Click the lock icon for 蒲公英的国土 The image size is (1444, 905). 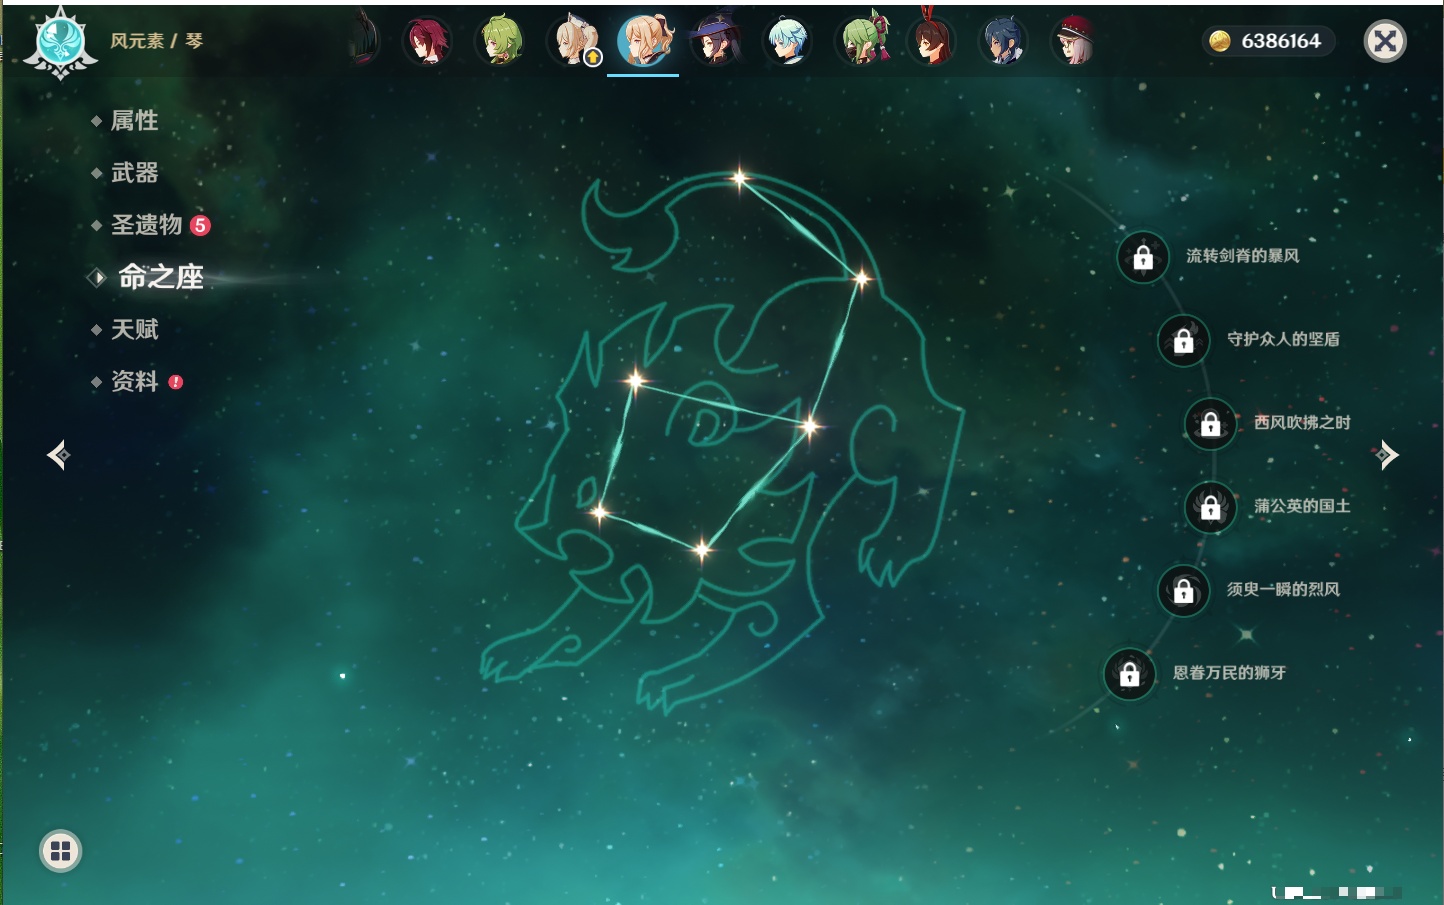click(1211, 507)
